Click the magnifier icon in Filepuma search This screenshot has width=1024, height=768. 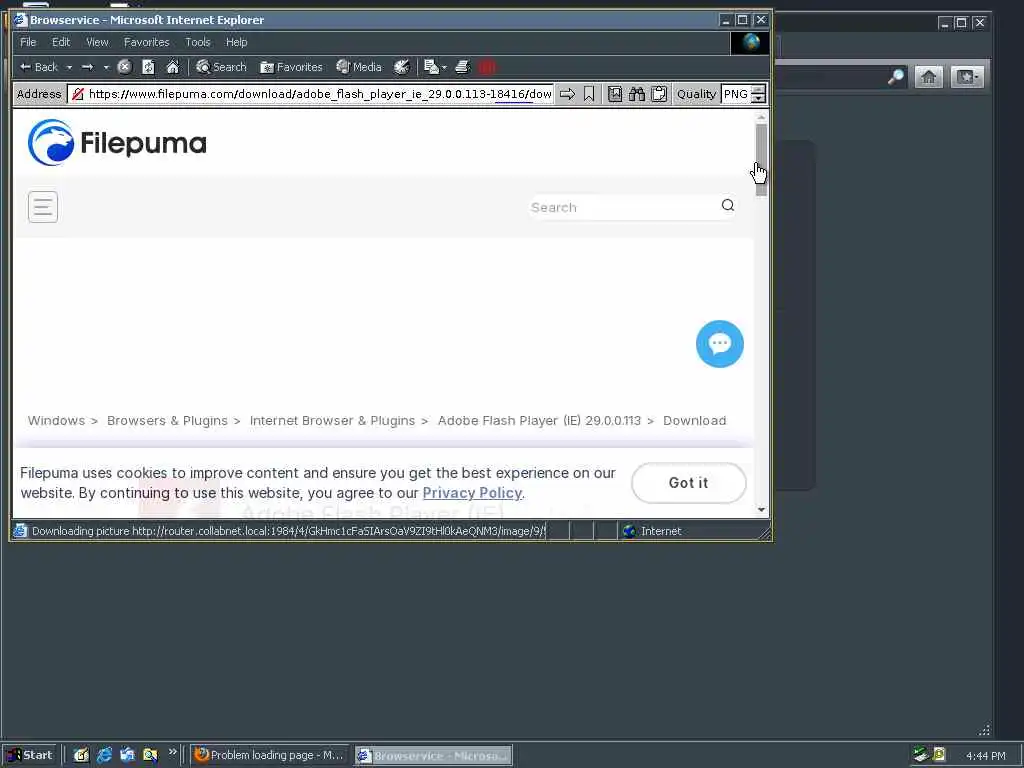pos(728,206)
